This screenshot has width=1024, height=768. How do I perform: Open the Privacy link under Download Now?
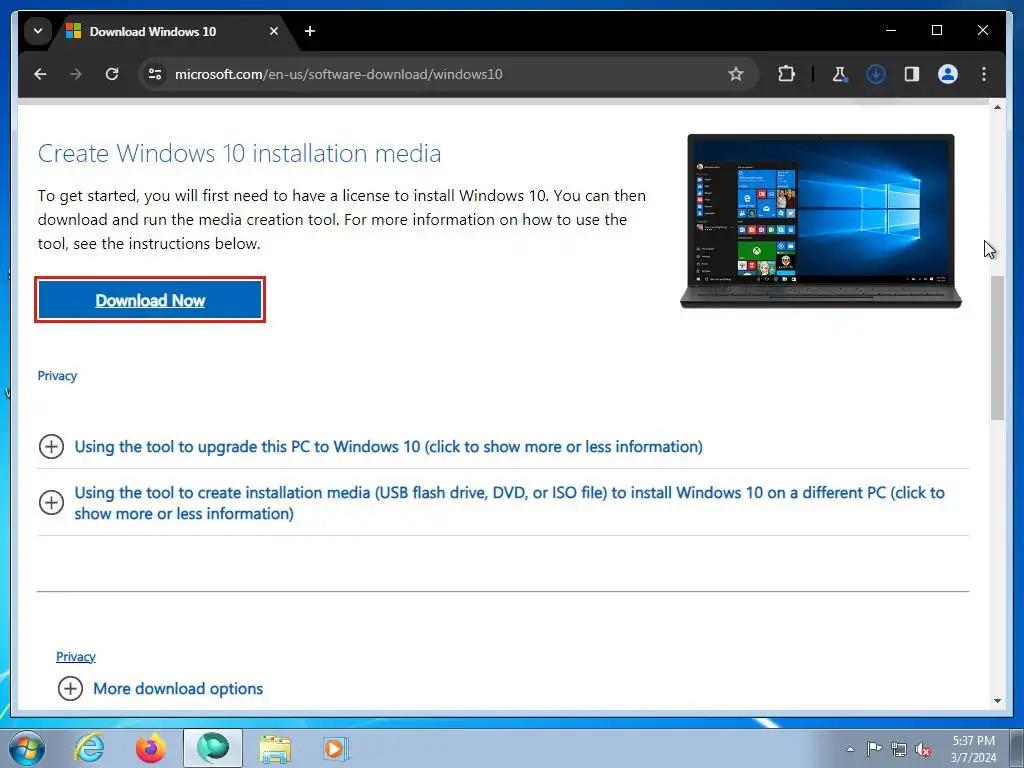(57, 376)
